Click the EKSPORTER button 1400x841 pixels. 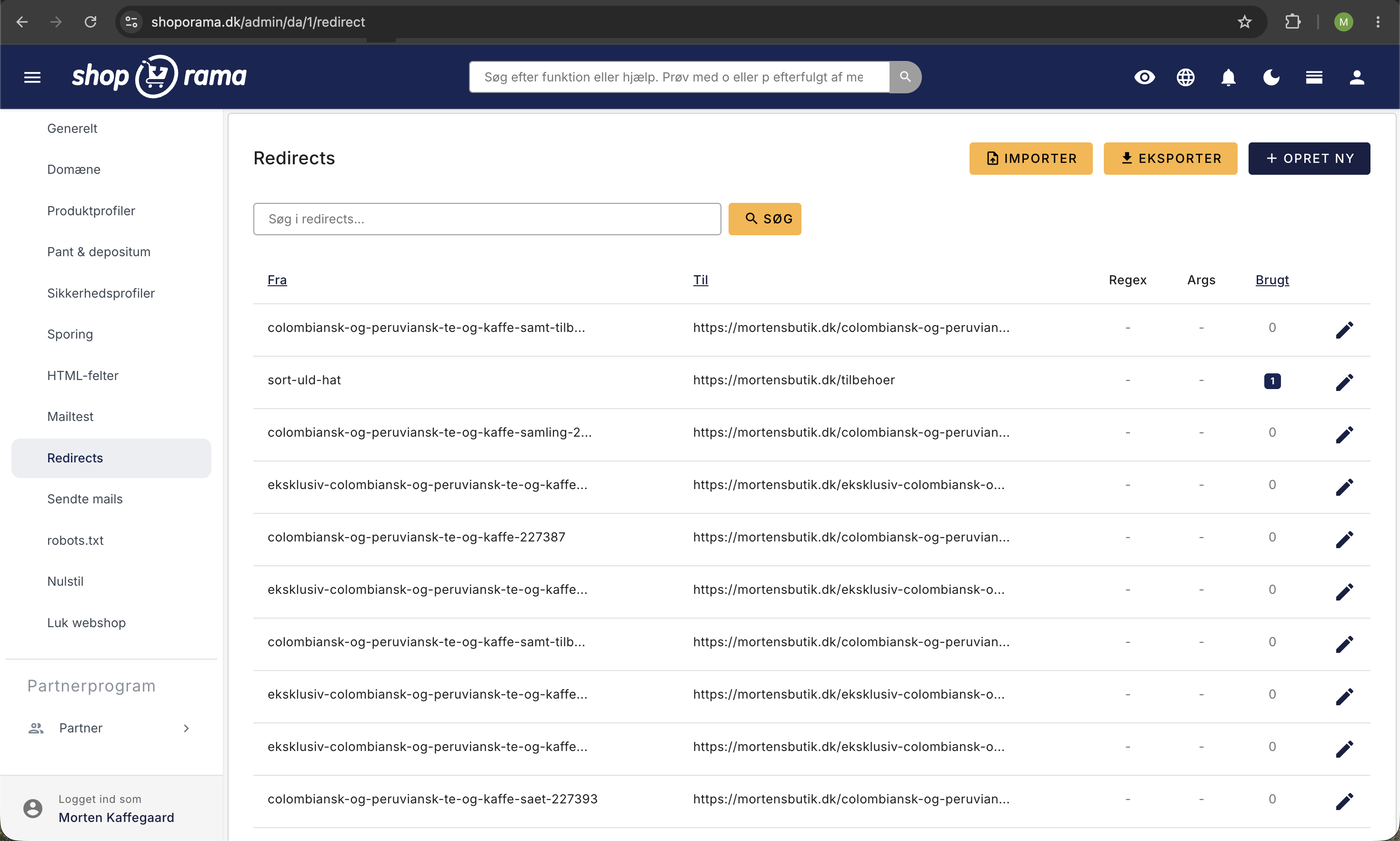pyautogui.click(x=1171, y=158)
